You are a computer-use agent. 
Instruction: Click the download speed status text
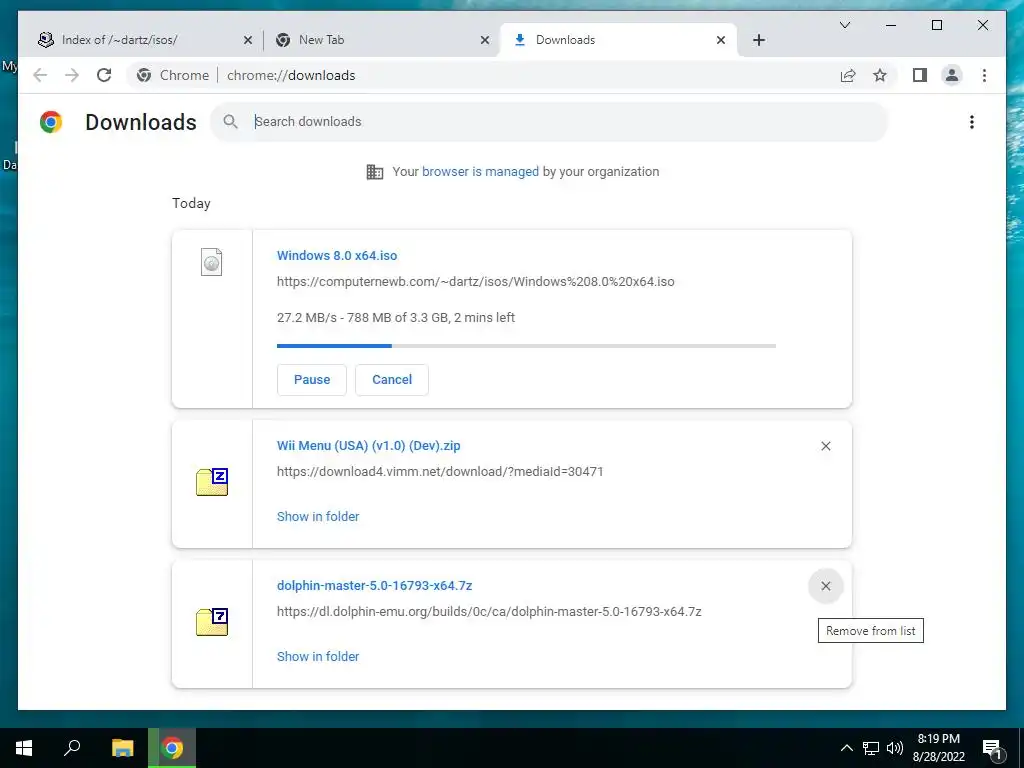pyautogui.click(x=396, y=317)
